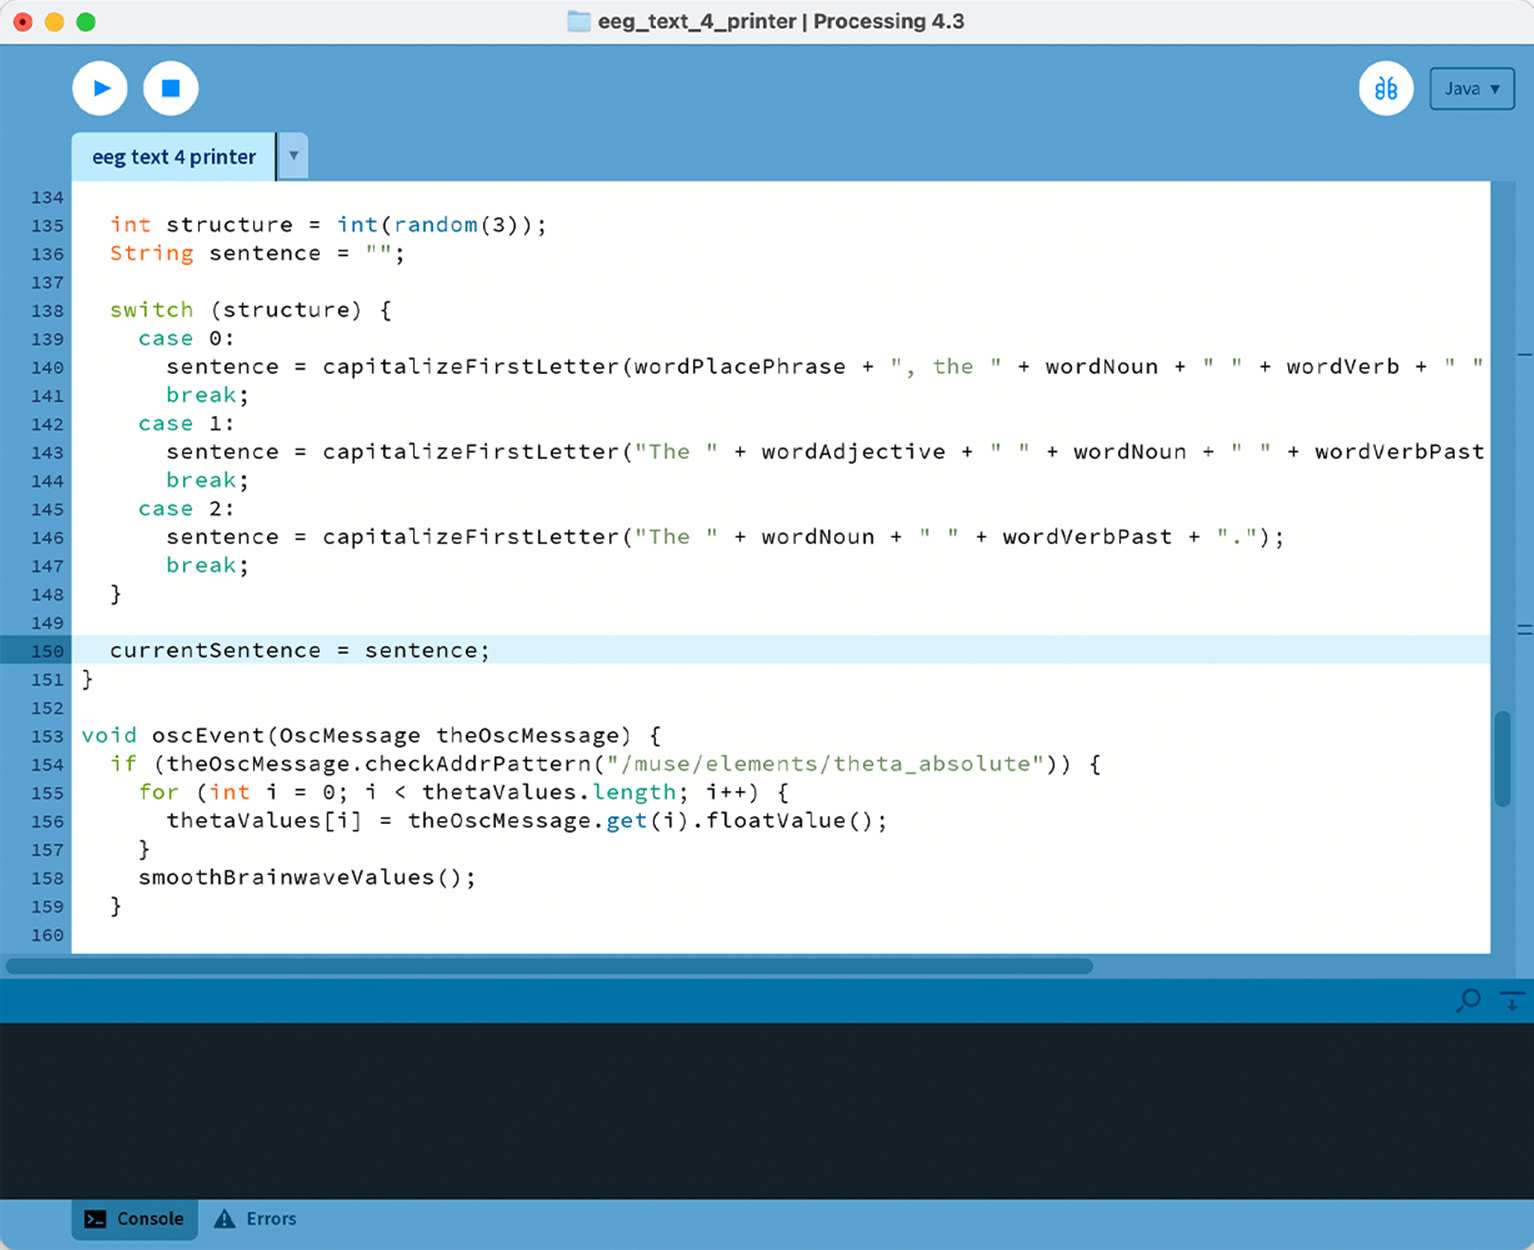Image resolution: width=1534 pixels, height=1250 pixels.
Task: Click the marker beside line 140 in right margin
Action: (1524, 355)
